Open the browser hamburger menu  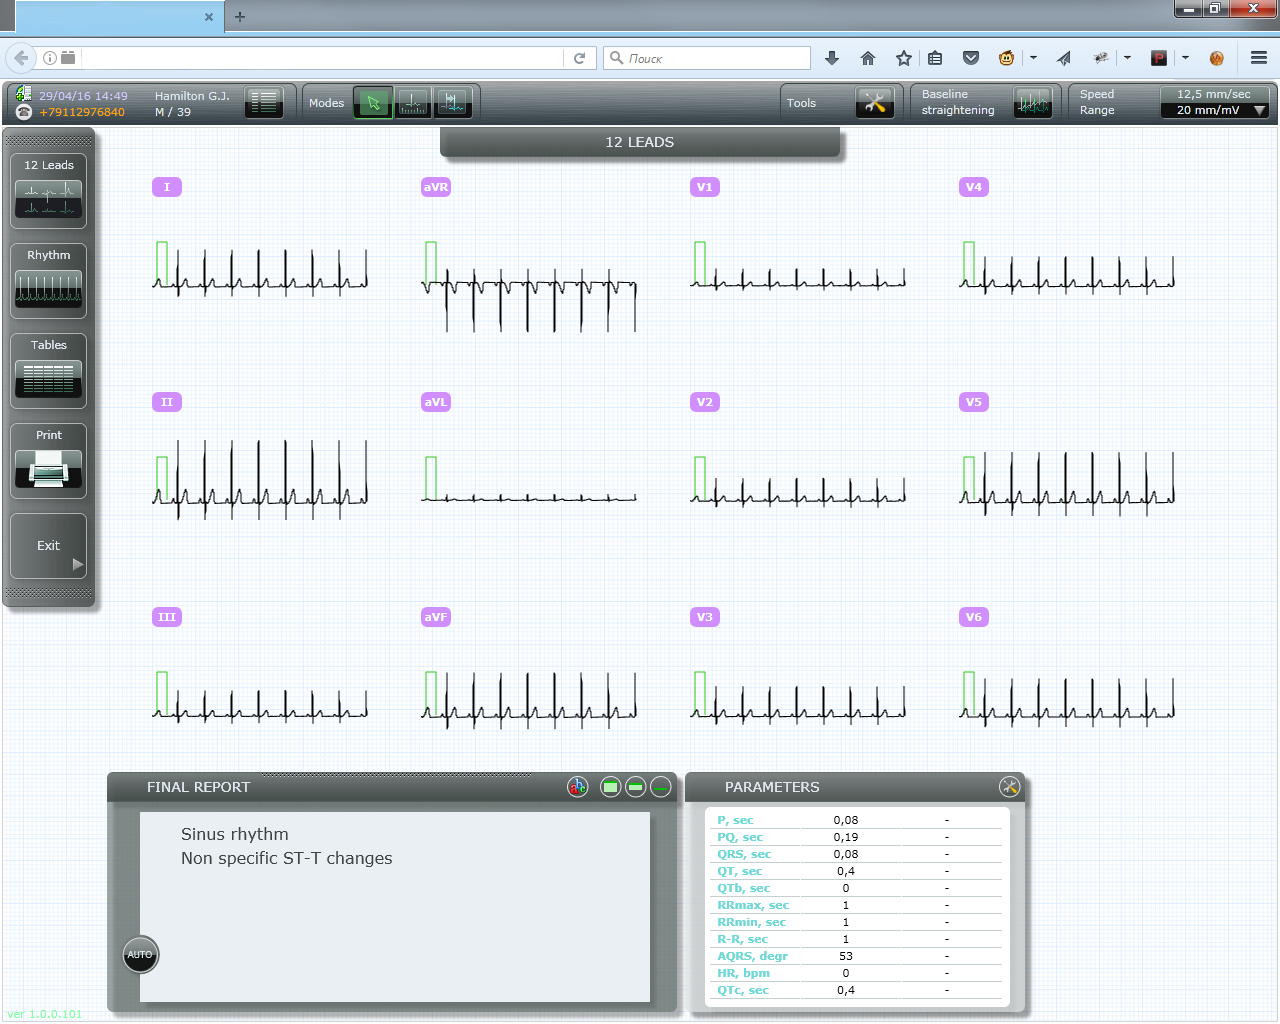click(1259, 58)
